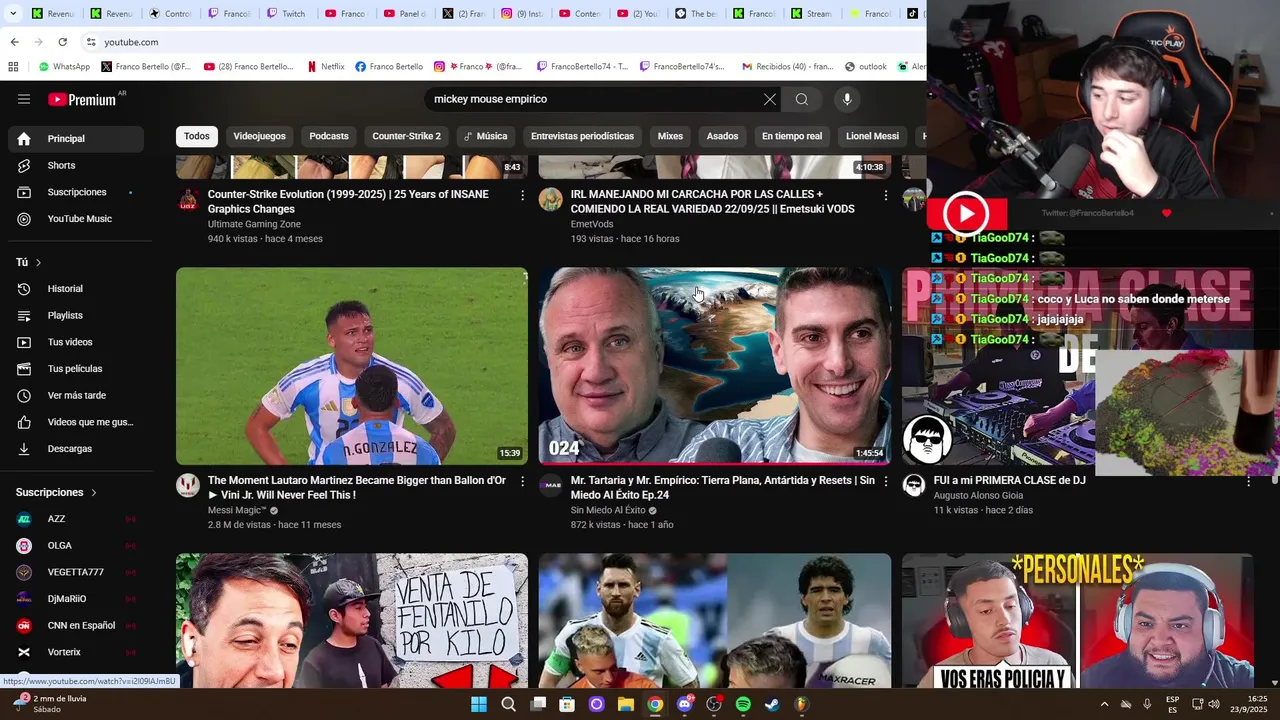The width and height of the screenshot is (1280, 720).
Task: Go back with the browser back arrow
Action: click(14, 42)
